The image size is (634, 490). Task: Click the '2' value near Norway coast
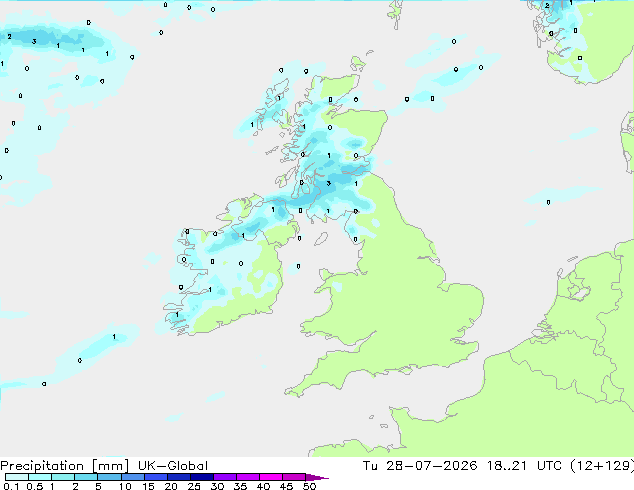click(x=547, y=6)
